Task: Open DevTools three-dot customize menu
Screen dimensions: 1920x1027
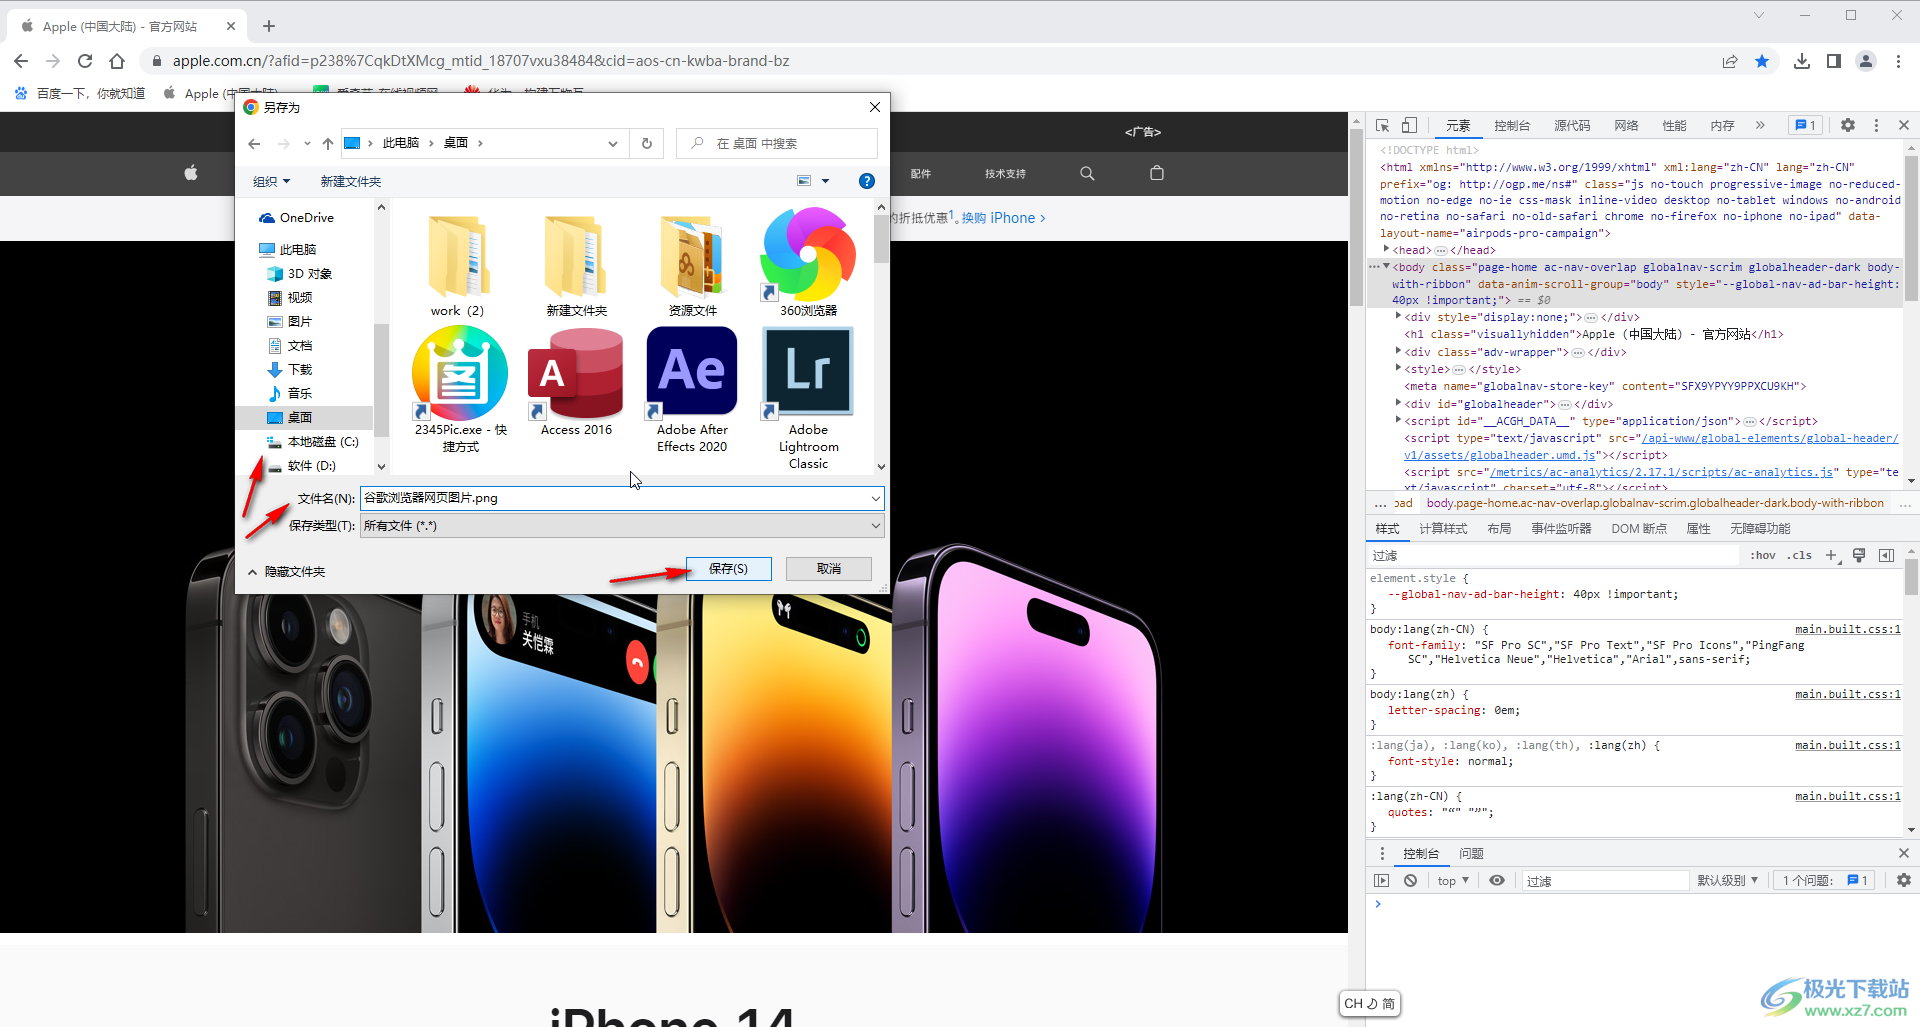Action: (1876, 125)
